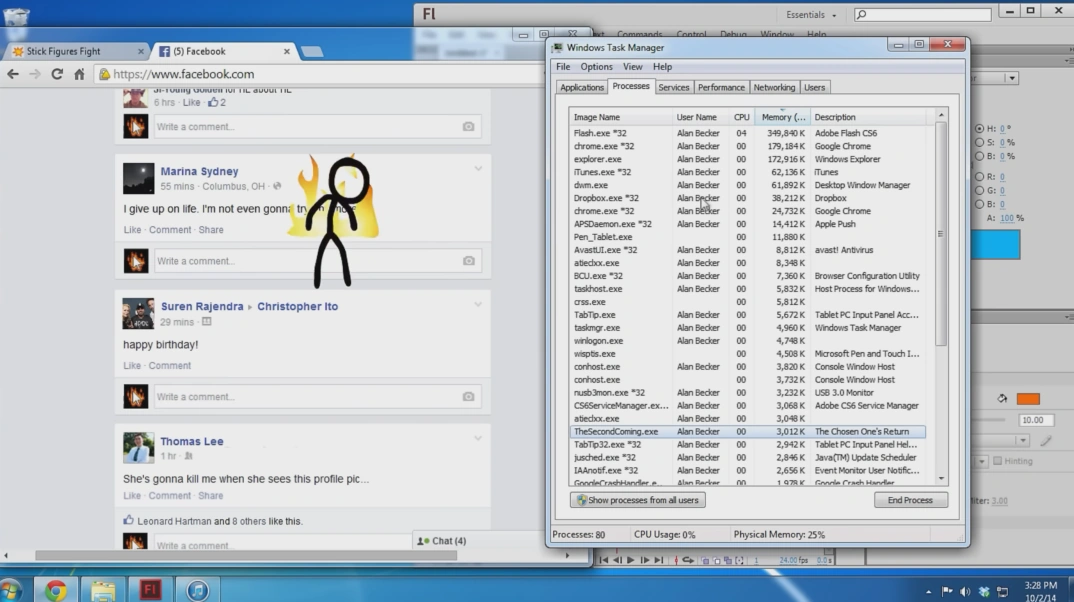Open Adobe Flash from the taskbar
This screenshot has width=1074, height=602.
click(x=150, y=590)
